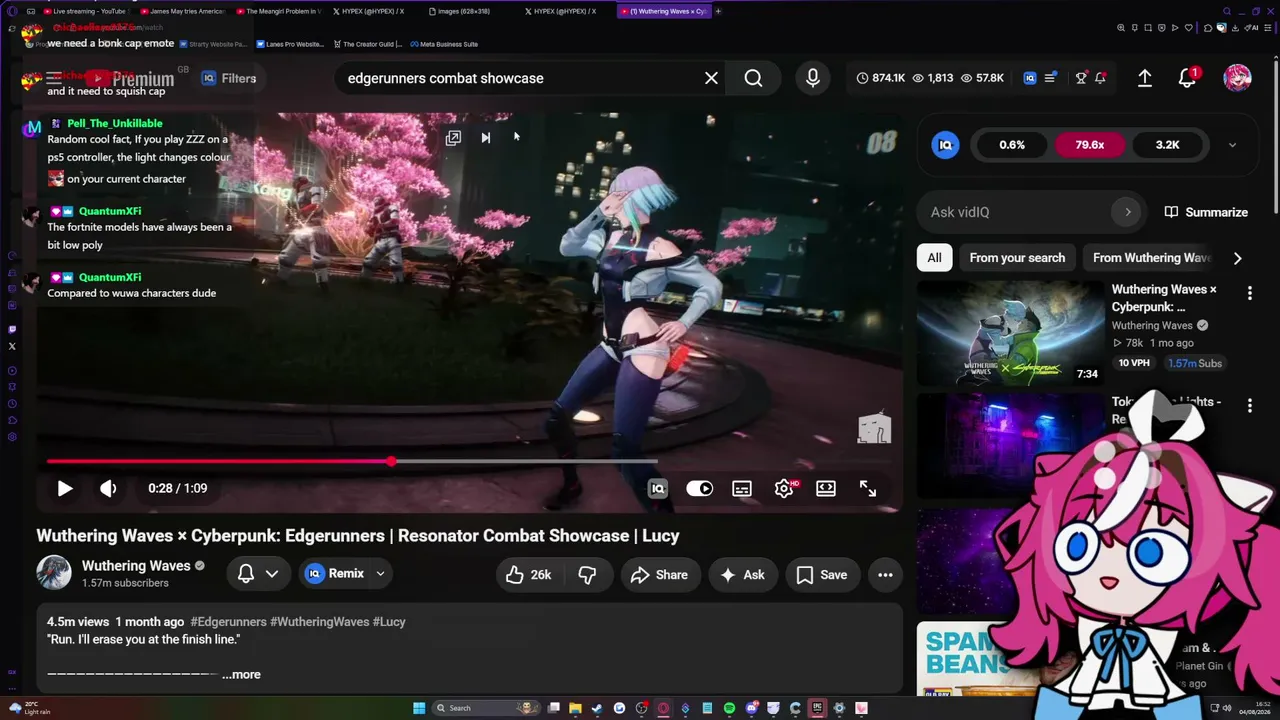Click the vidIQ Remix button

tap(335, 574)
